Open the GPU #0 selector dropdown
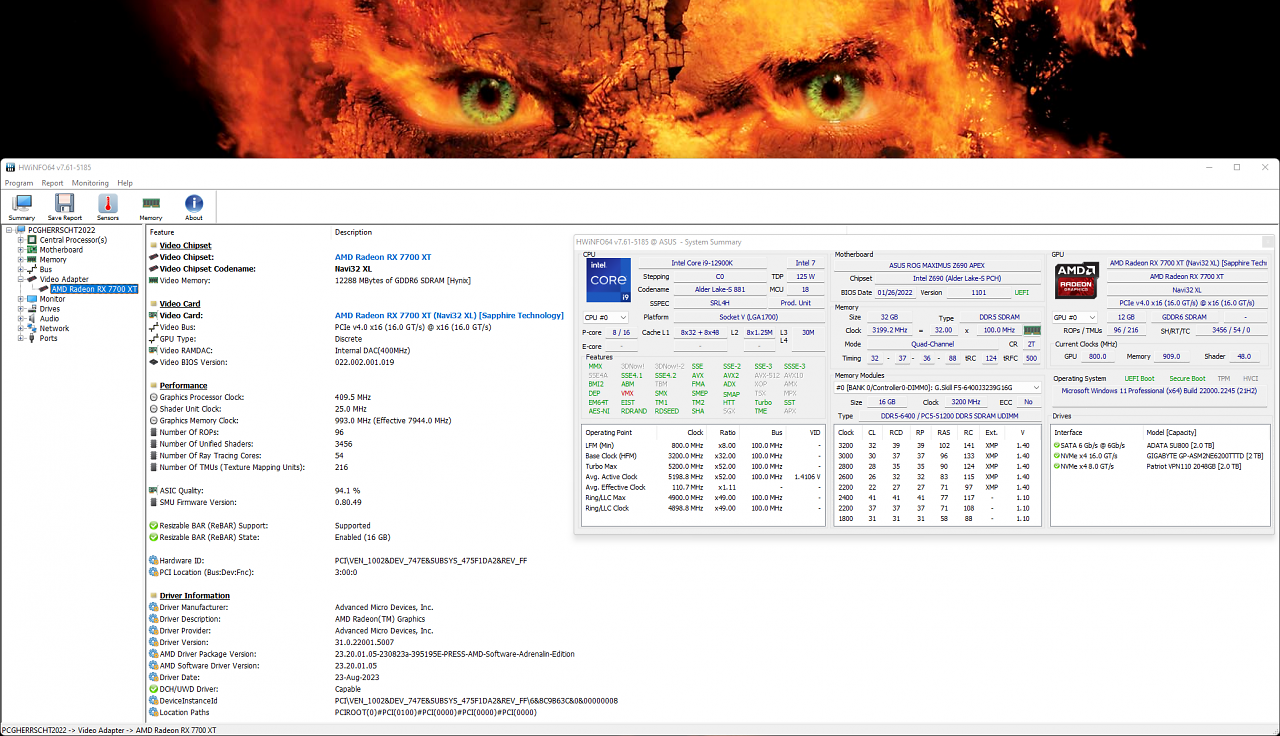 pos(1076,317)
